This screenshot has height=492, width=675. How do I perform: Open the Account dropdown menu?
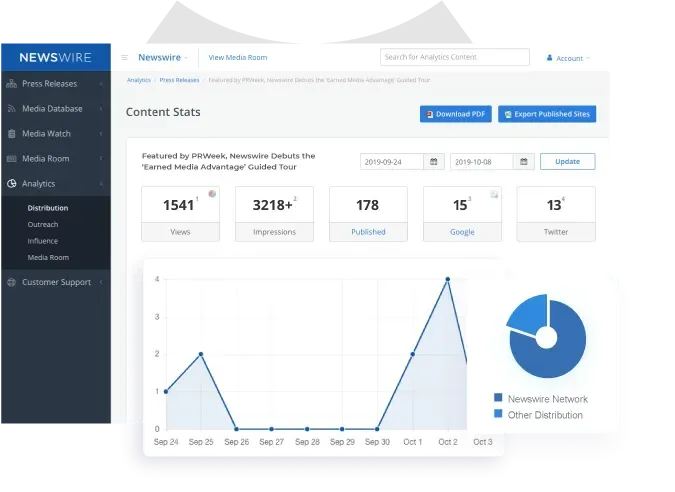(569, 58)
